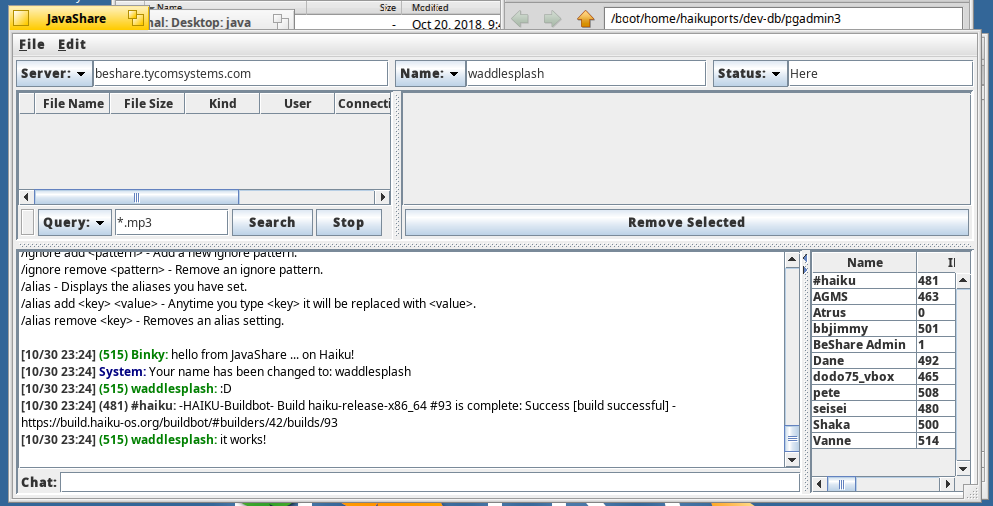Click chat log scroll down arrow
Screen dimensions: 993x506
[792, 460]
